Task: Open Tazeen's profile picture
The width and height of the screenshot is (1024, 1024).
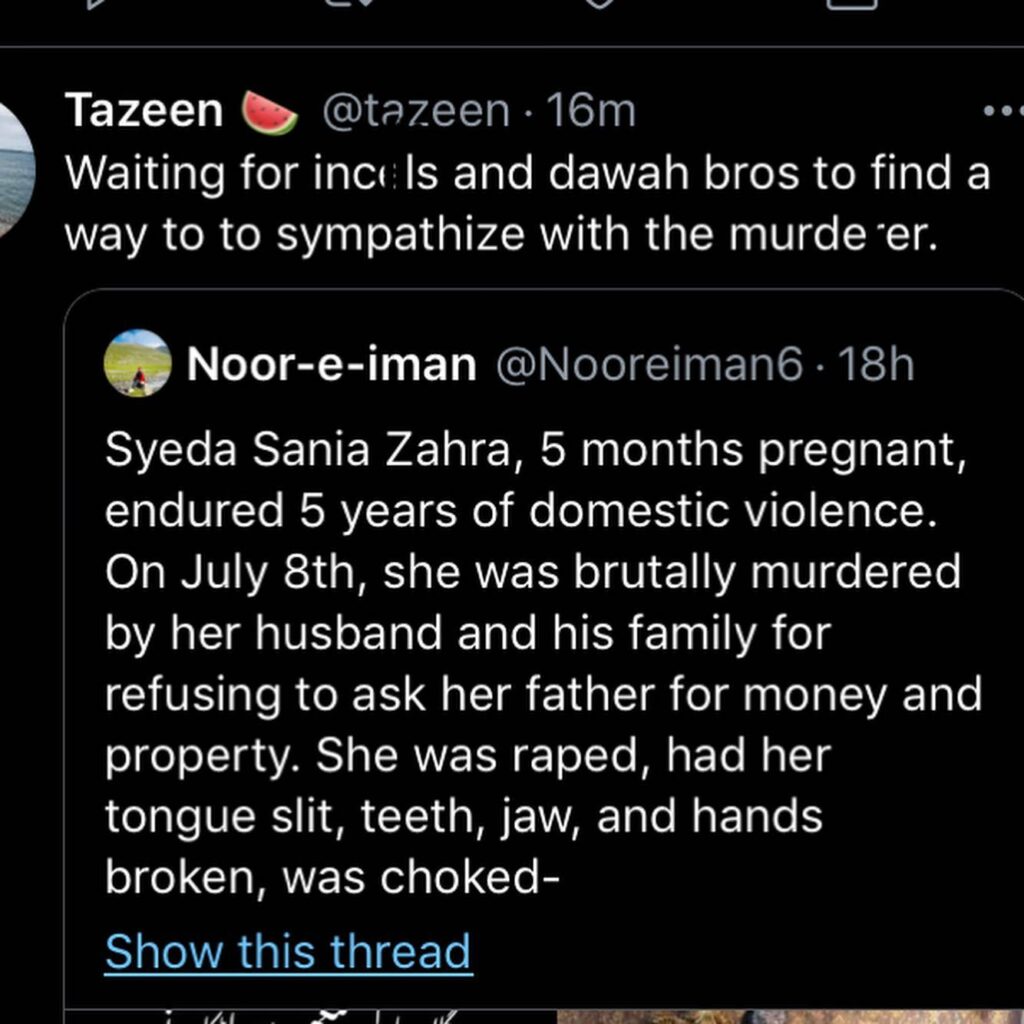Action: [x=13, y=169]
